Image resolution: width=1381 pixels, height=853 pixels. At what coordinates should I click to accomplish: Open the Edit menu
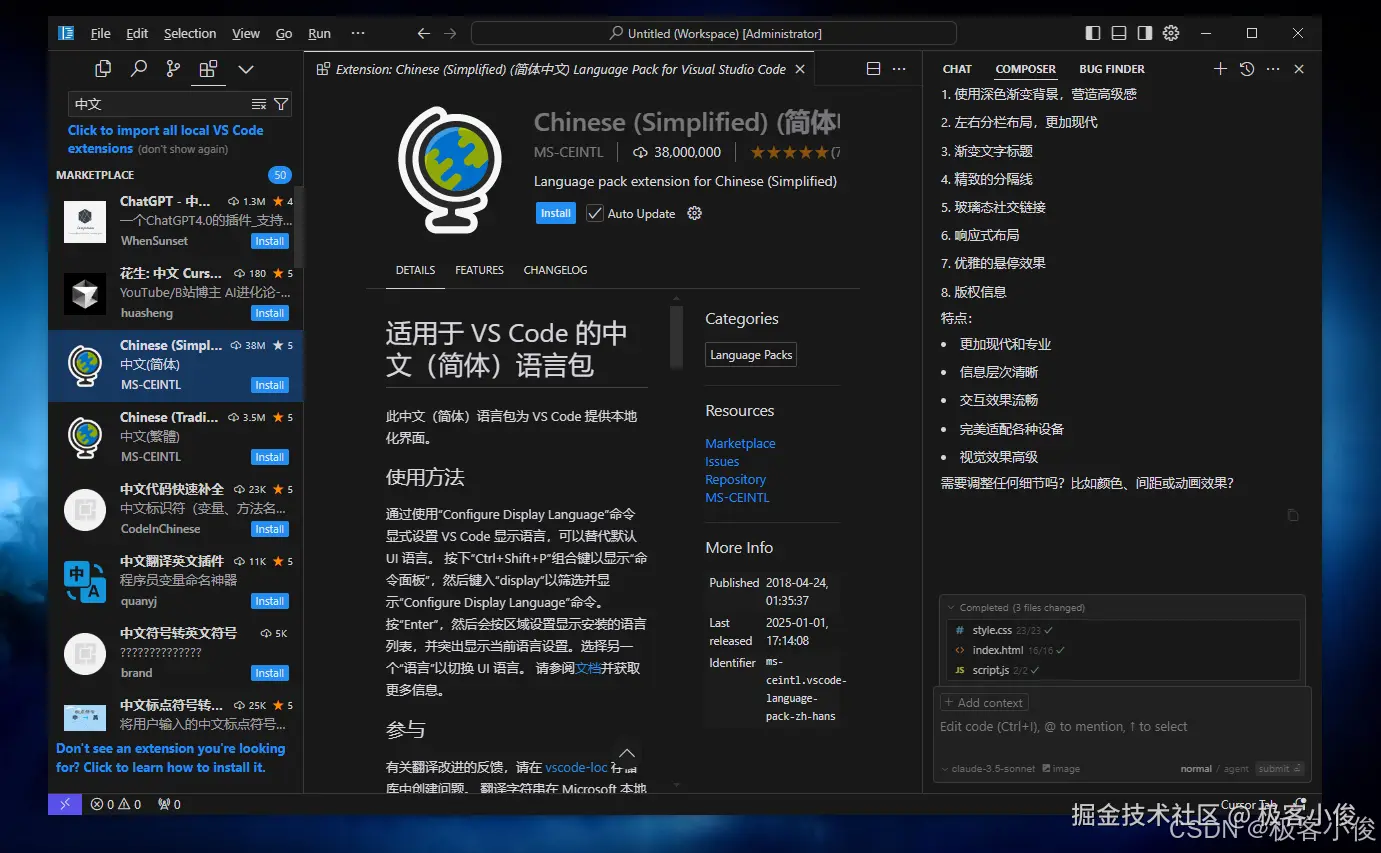(137, 33)
